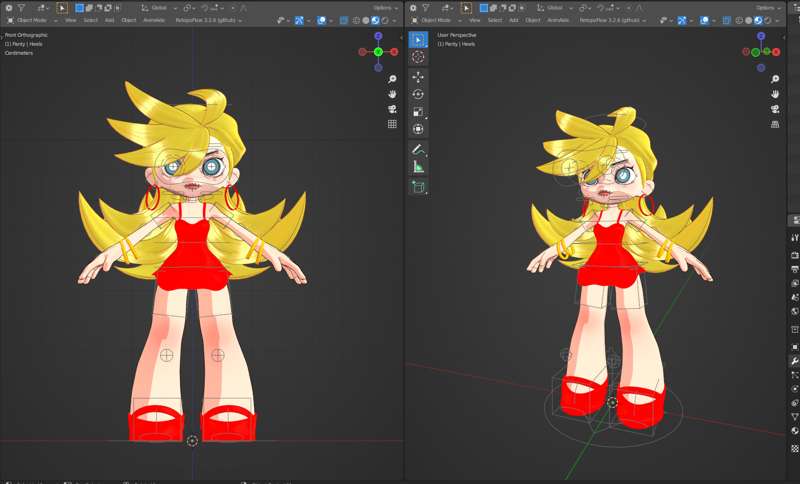Switch left viewport to solid shading
This screenshot has height=484, width=800.
point(366,20)
